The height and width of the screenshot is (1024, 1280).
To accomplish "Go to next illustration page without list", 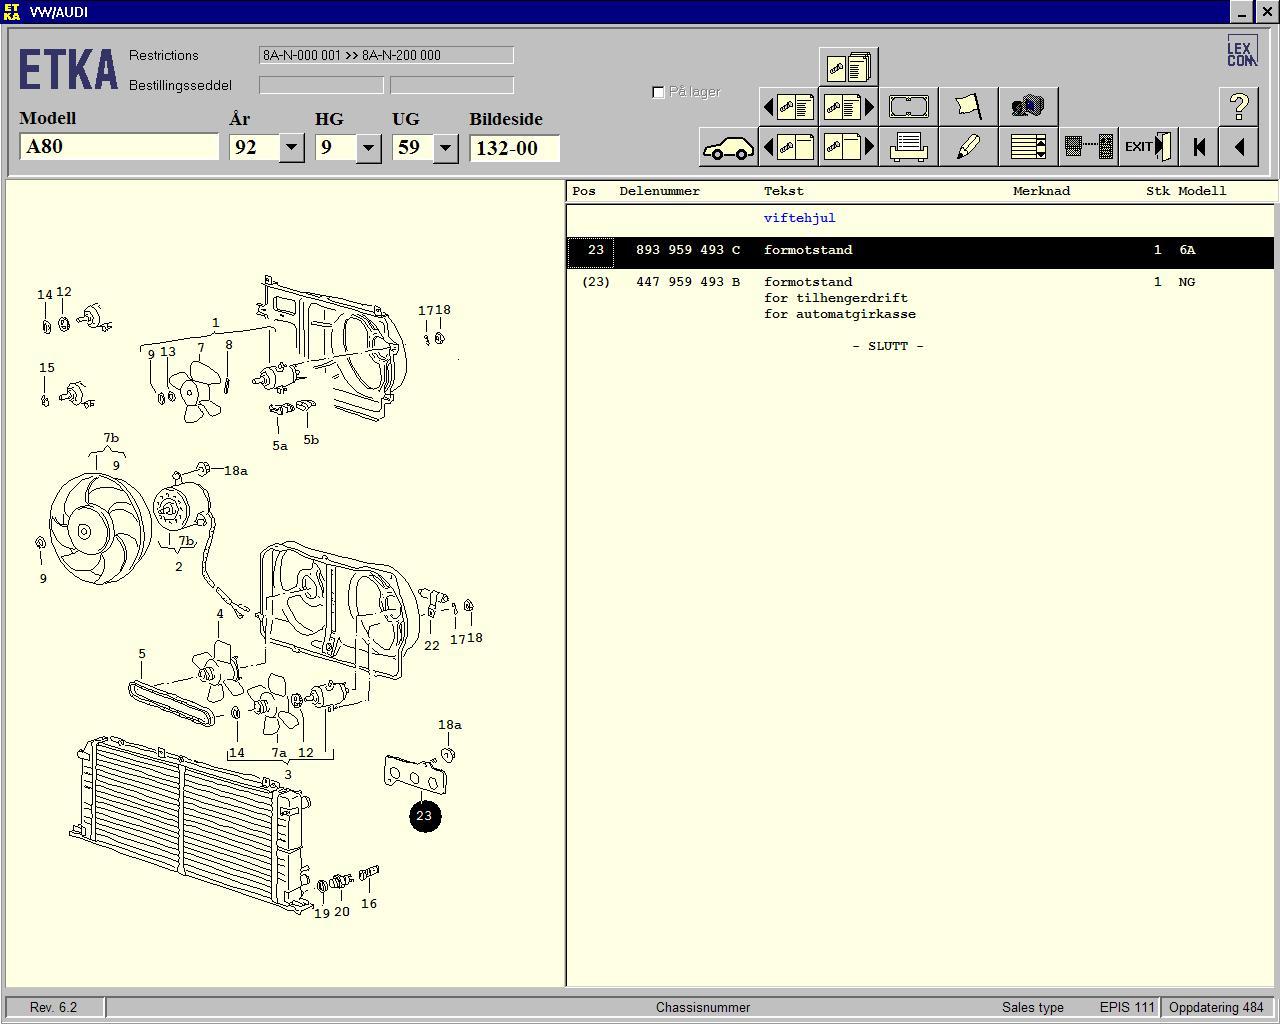I will click(x=848, y=147).
